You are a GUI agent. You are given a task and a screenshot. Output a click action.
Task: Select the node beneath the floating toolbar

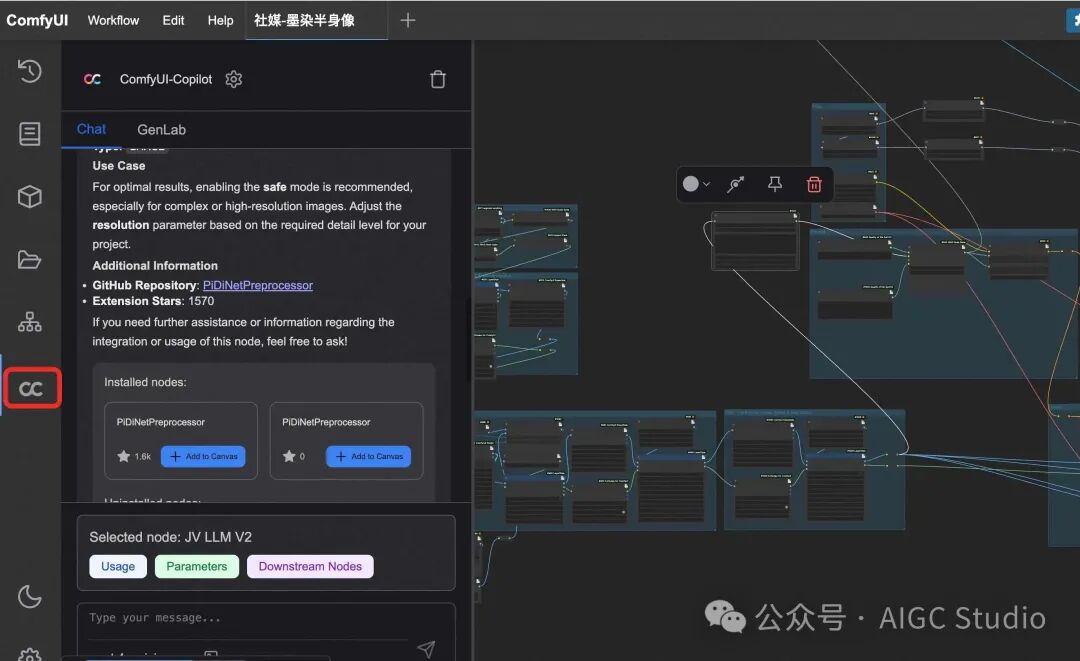tap(755, 240)
